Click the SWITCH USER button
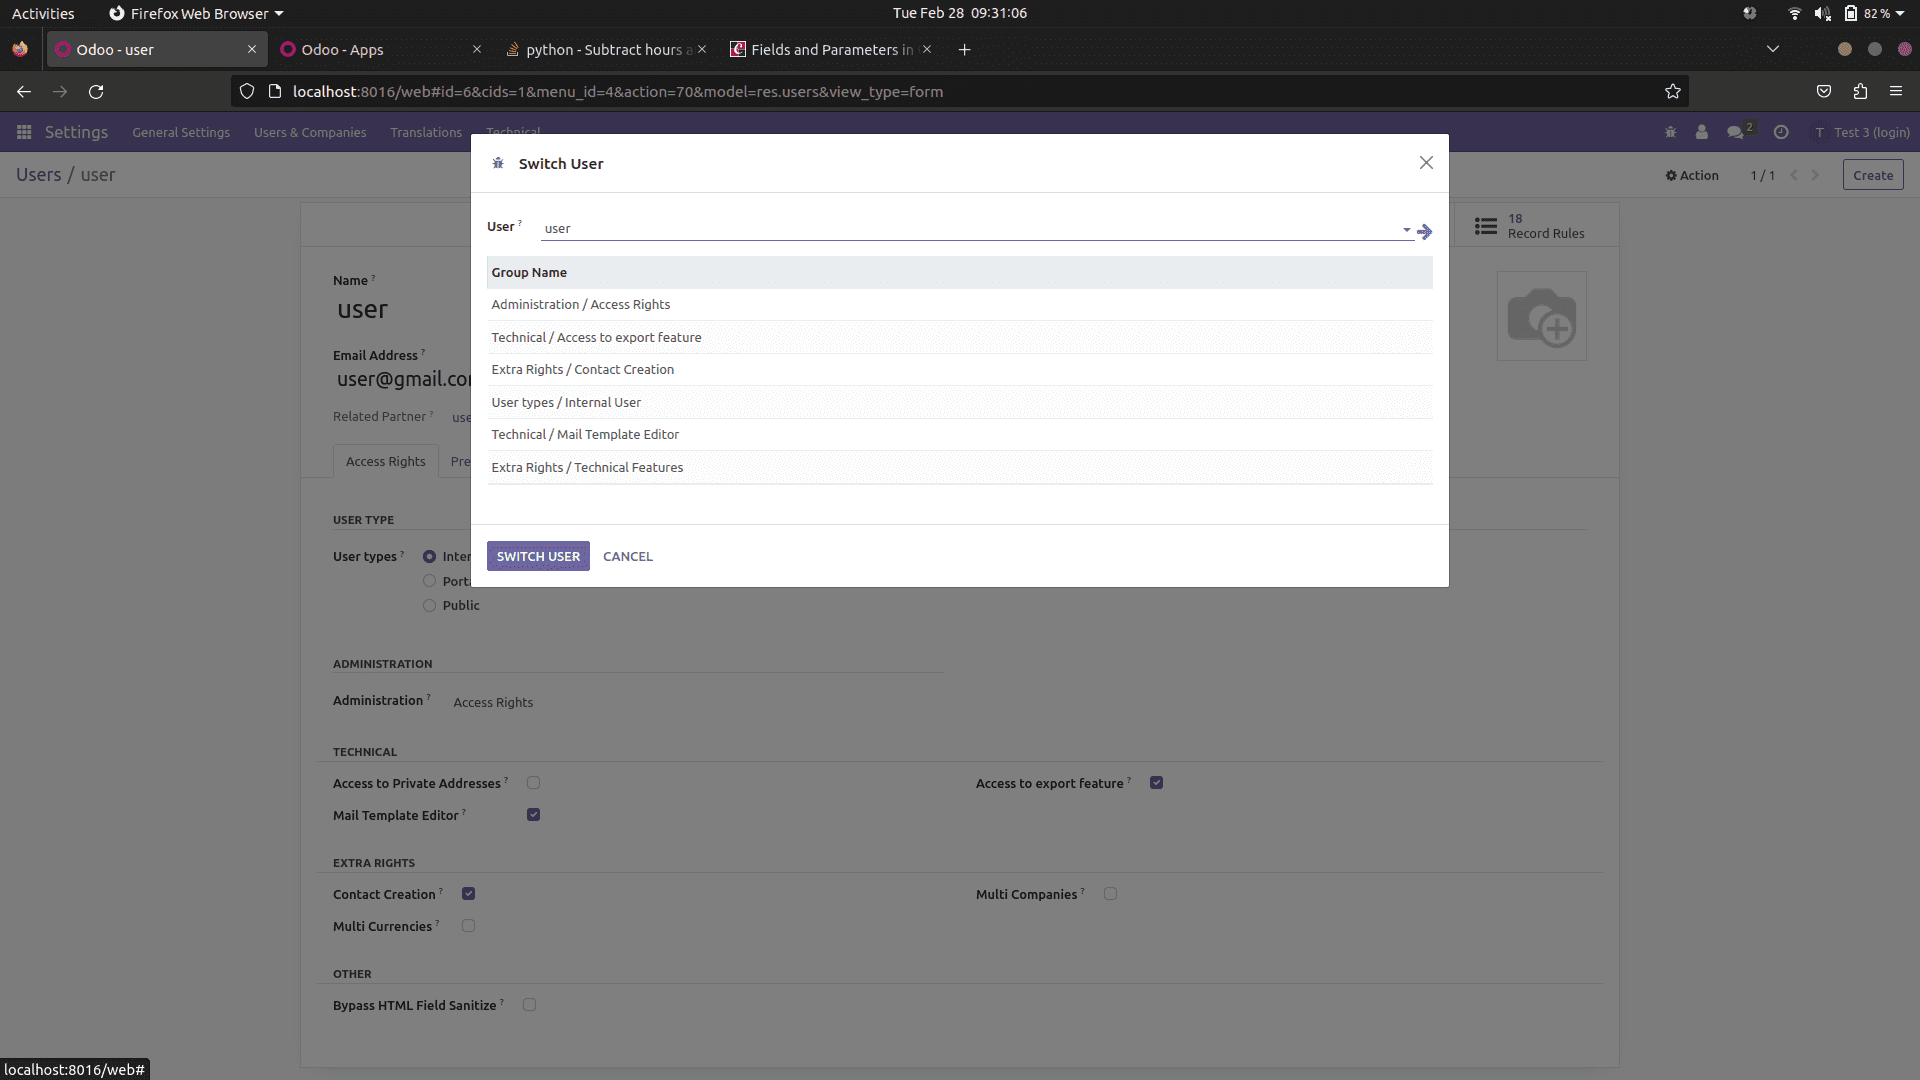Viewport: 1920px width, 1080px height. click(538, 555)
